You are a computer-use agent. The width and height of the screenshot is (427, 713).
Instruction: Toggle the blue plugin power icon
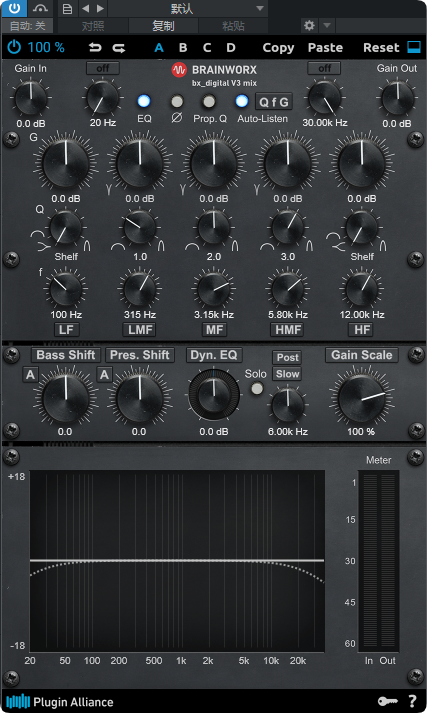coord(15,47)
